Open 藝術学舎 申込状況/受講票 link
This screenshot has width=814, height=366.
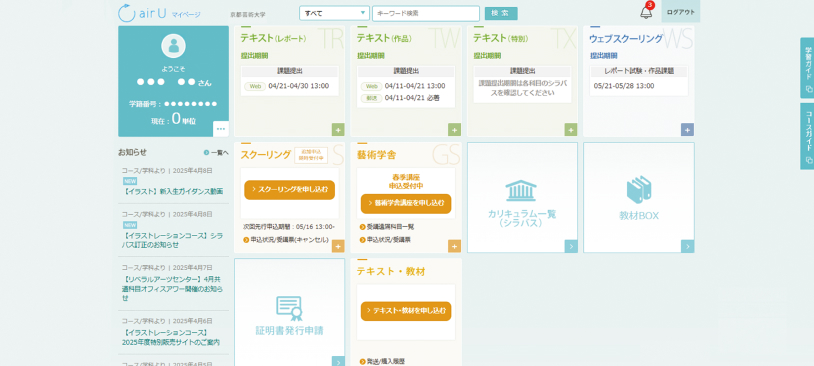click(385, 240)
